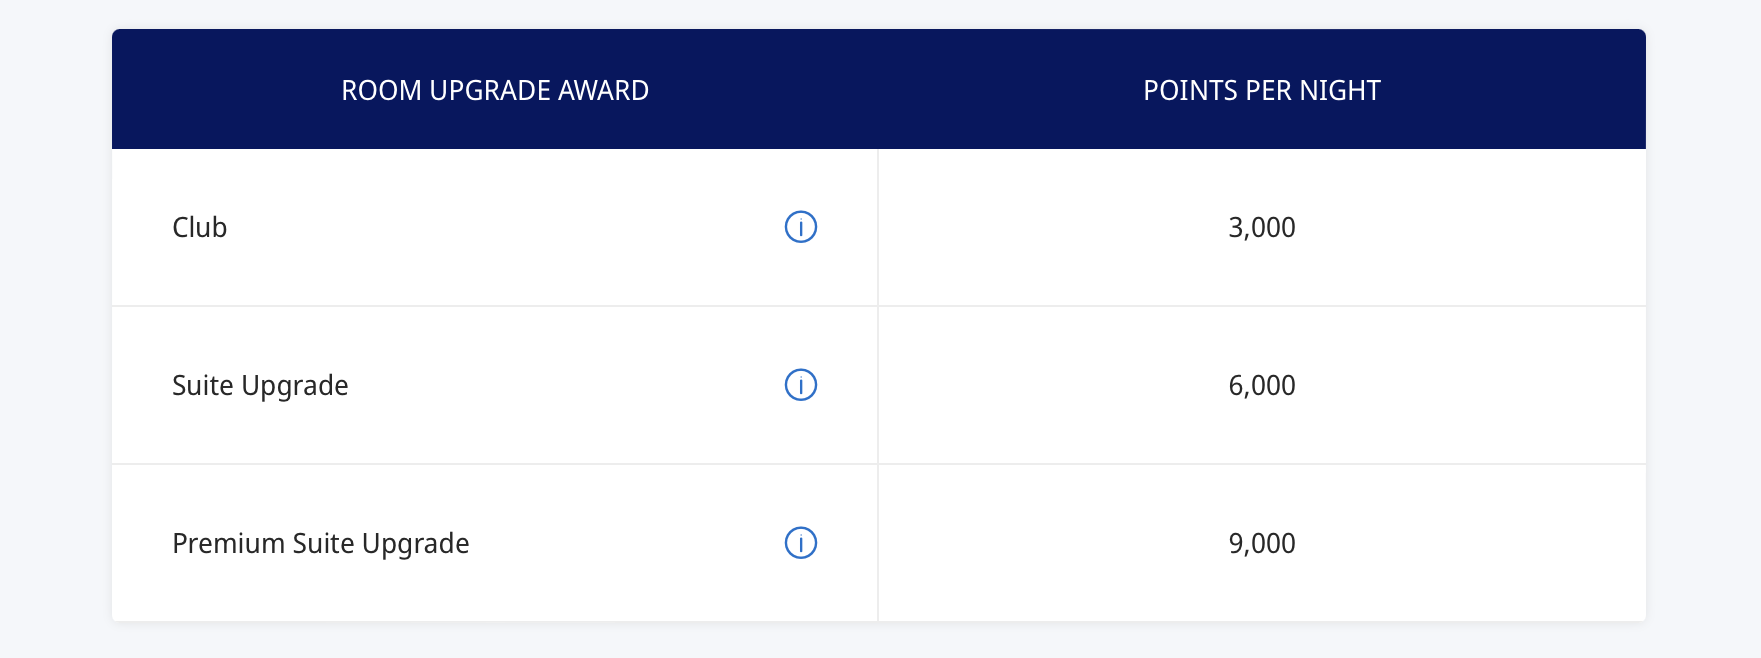The image size is (1761, 658).
Task: Click the 3,000 points value
Action: point(1261,227)
